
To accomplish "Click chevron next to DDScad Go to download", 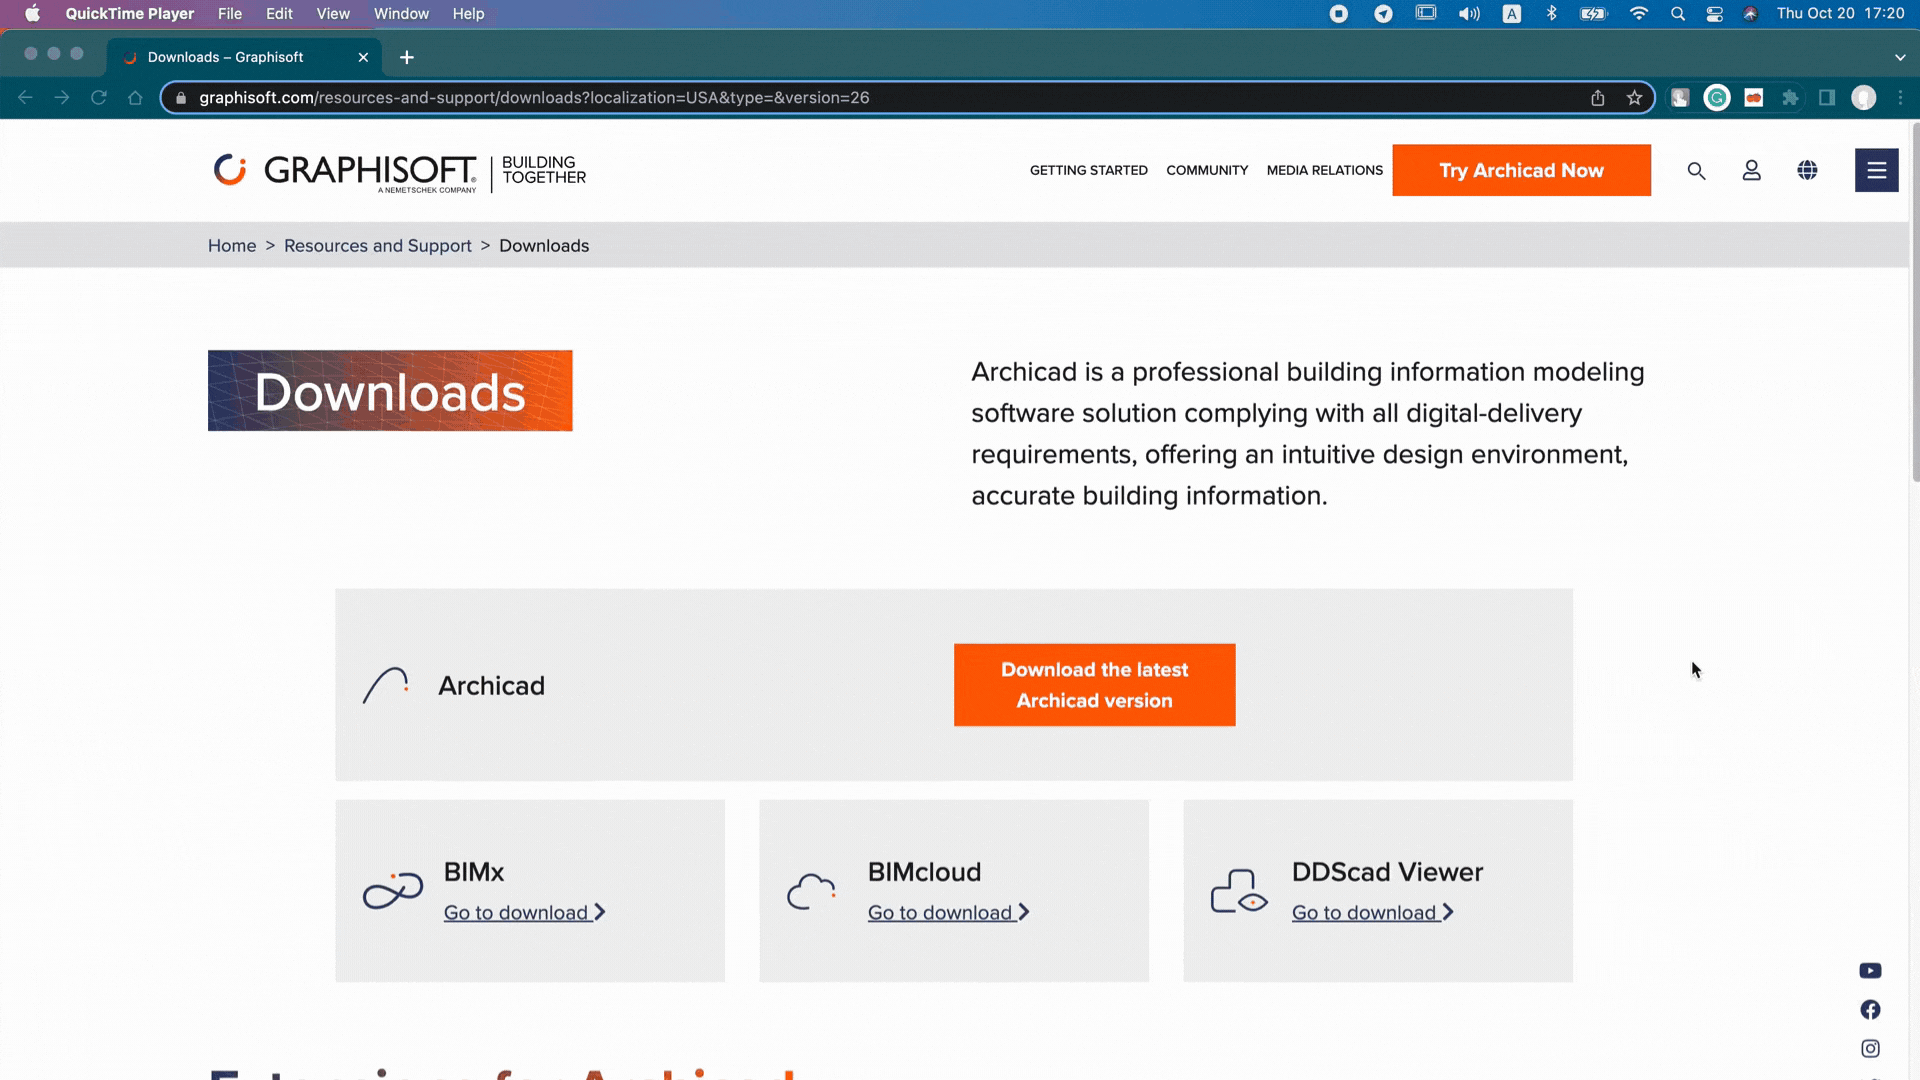I will (1448, 913).
